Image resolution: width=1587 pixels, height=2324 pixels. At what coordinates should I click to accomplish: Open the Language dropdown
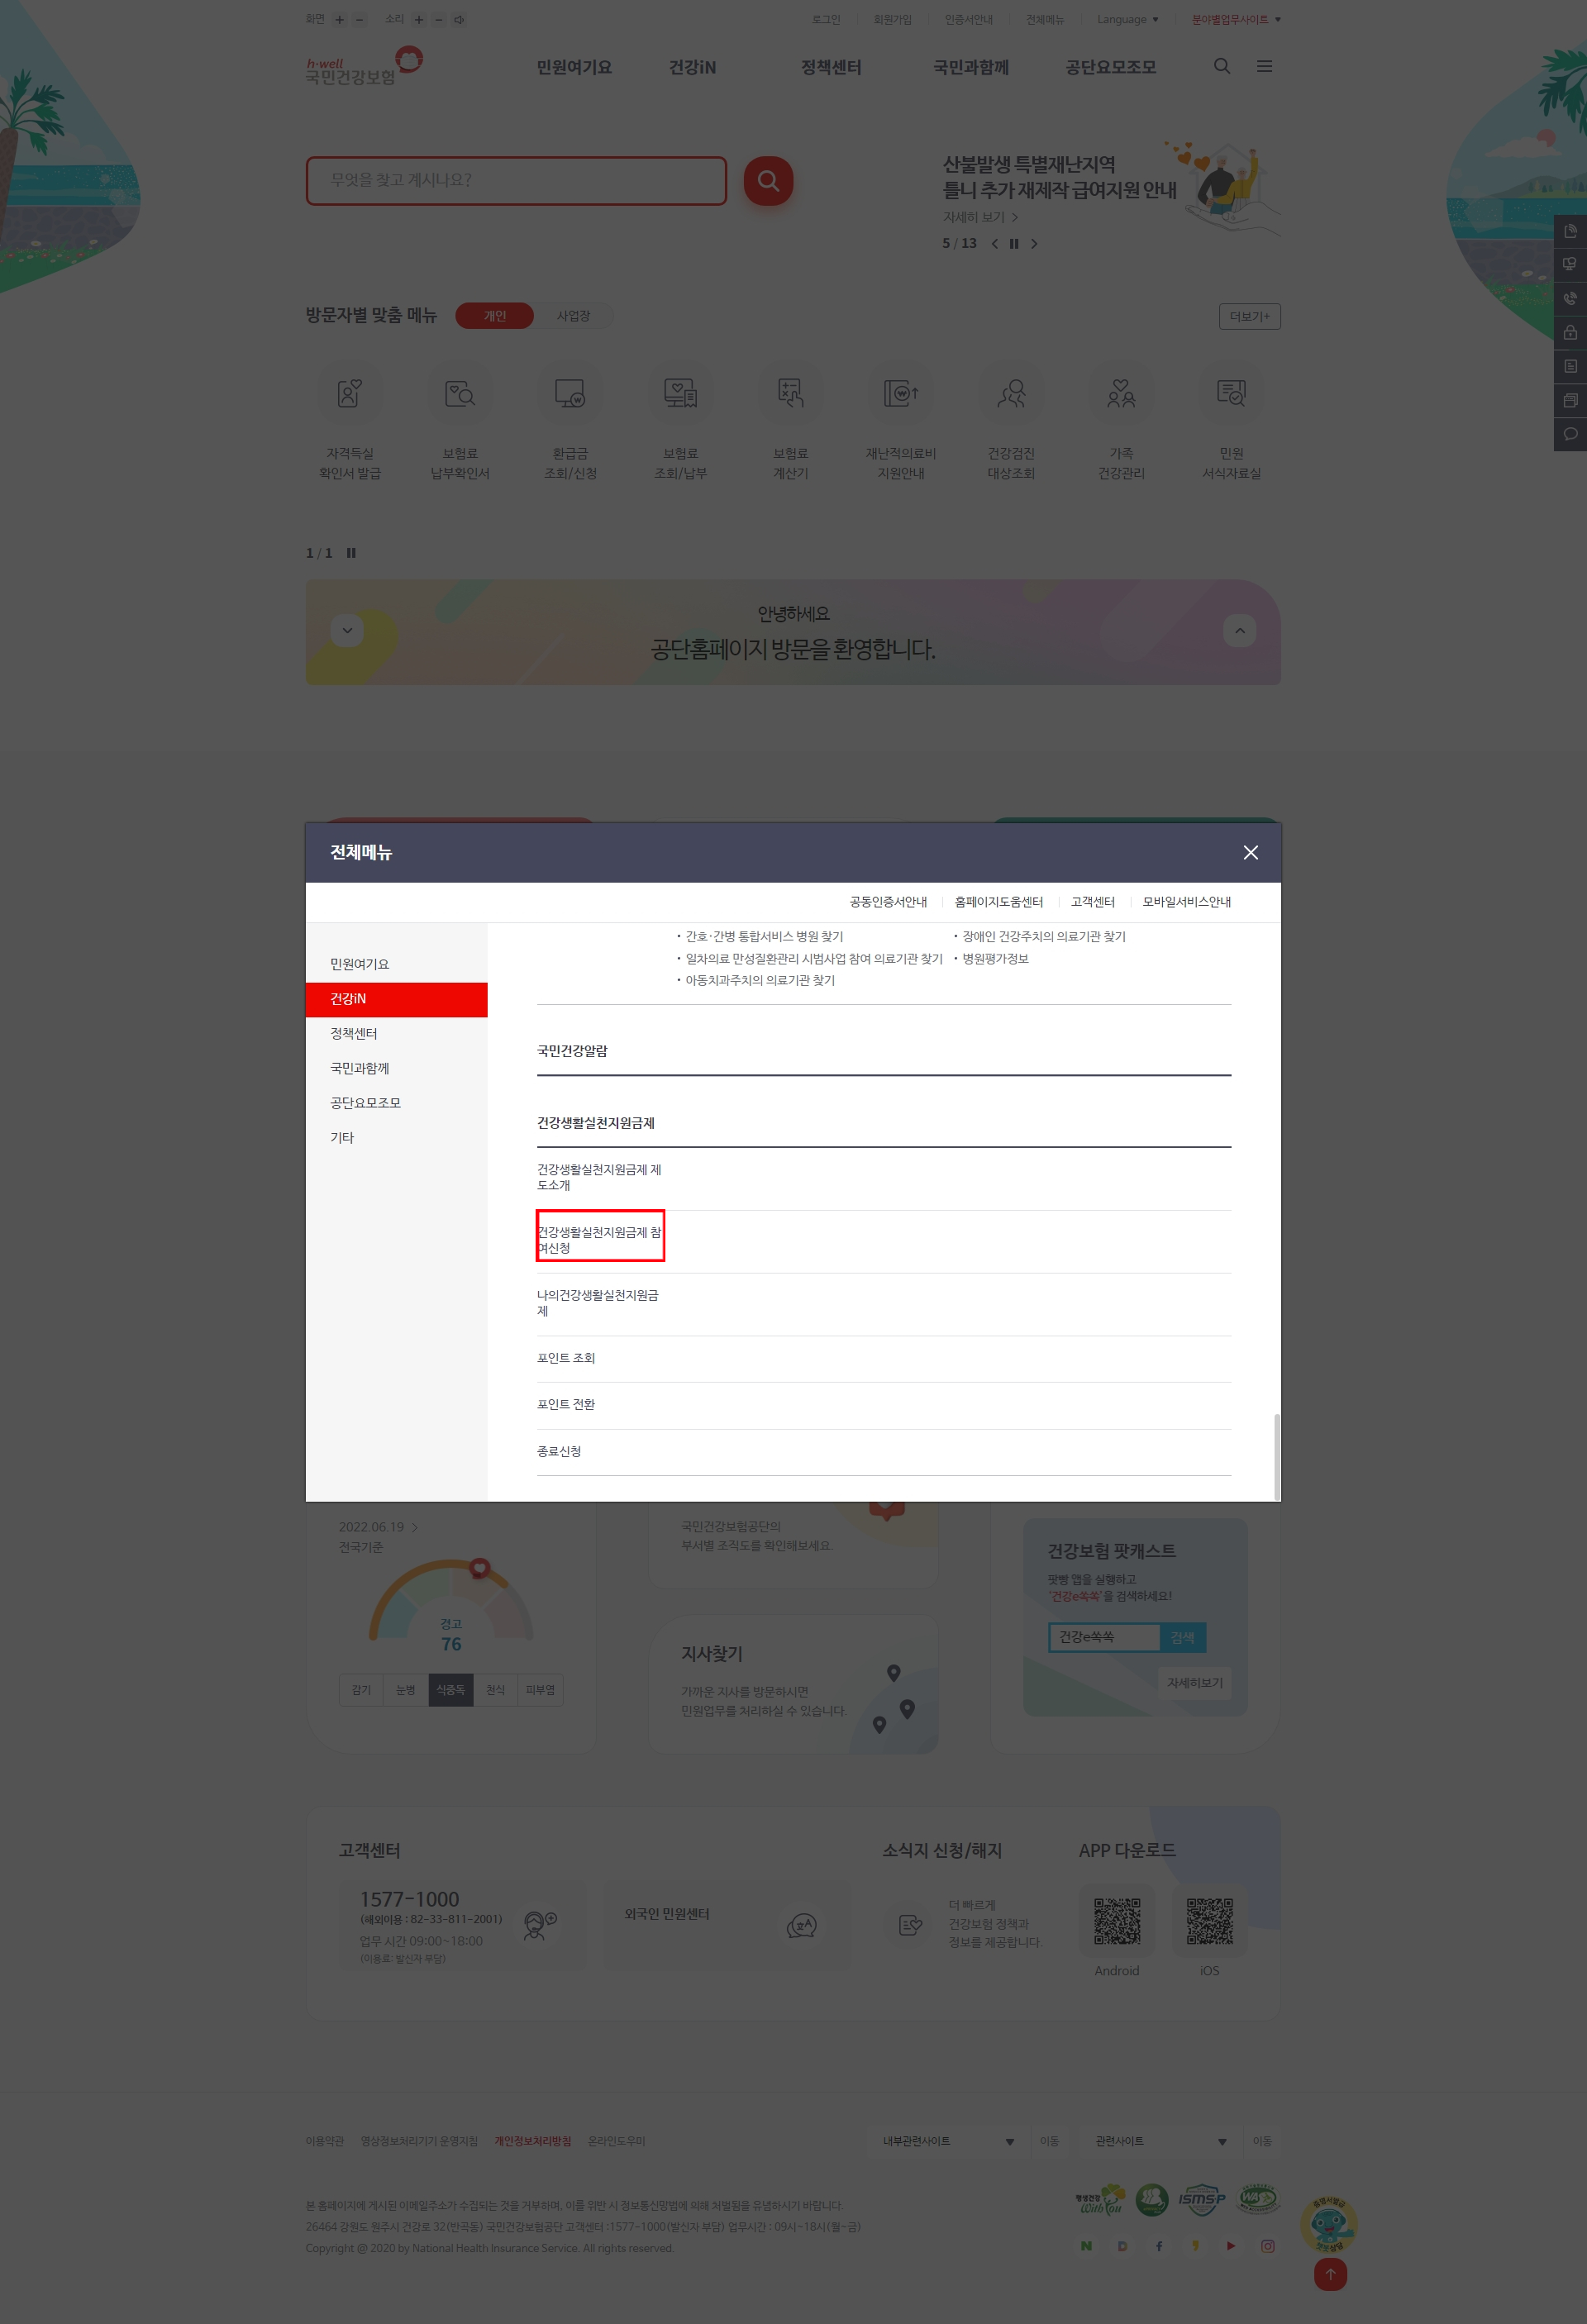pyautogui.click(x=1127, y=19)
